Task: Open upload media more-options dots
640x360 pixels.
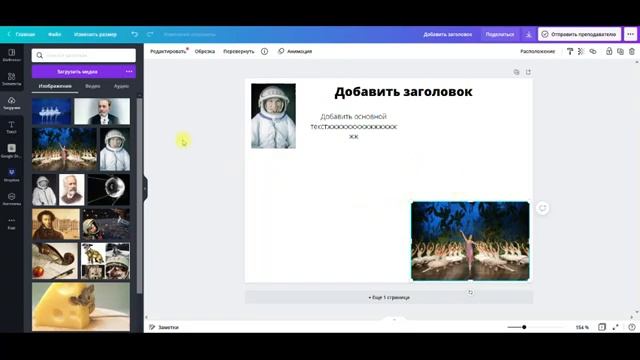Action: (129, 71)
